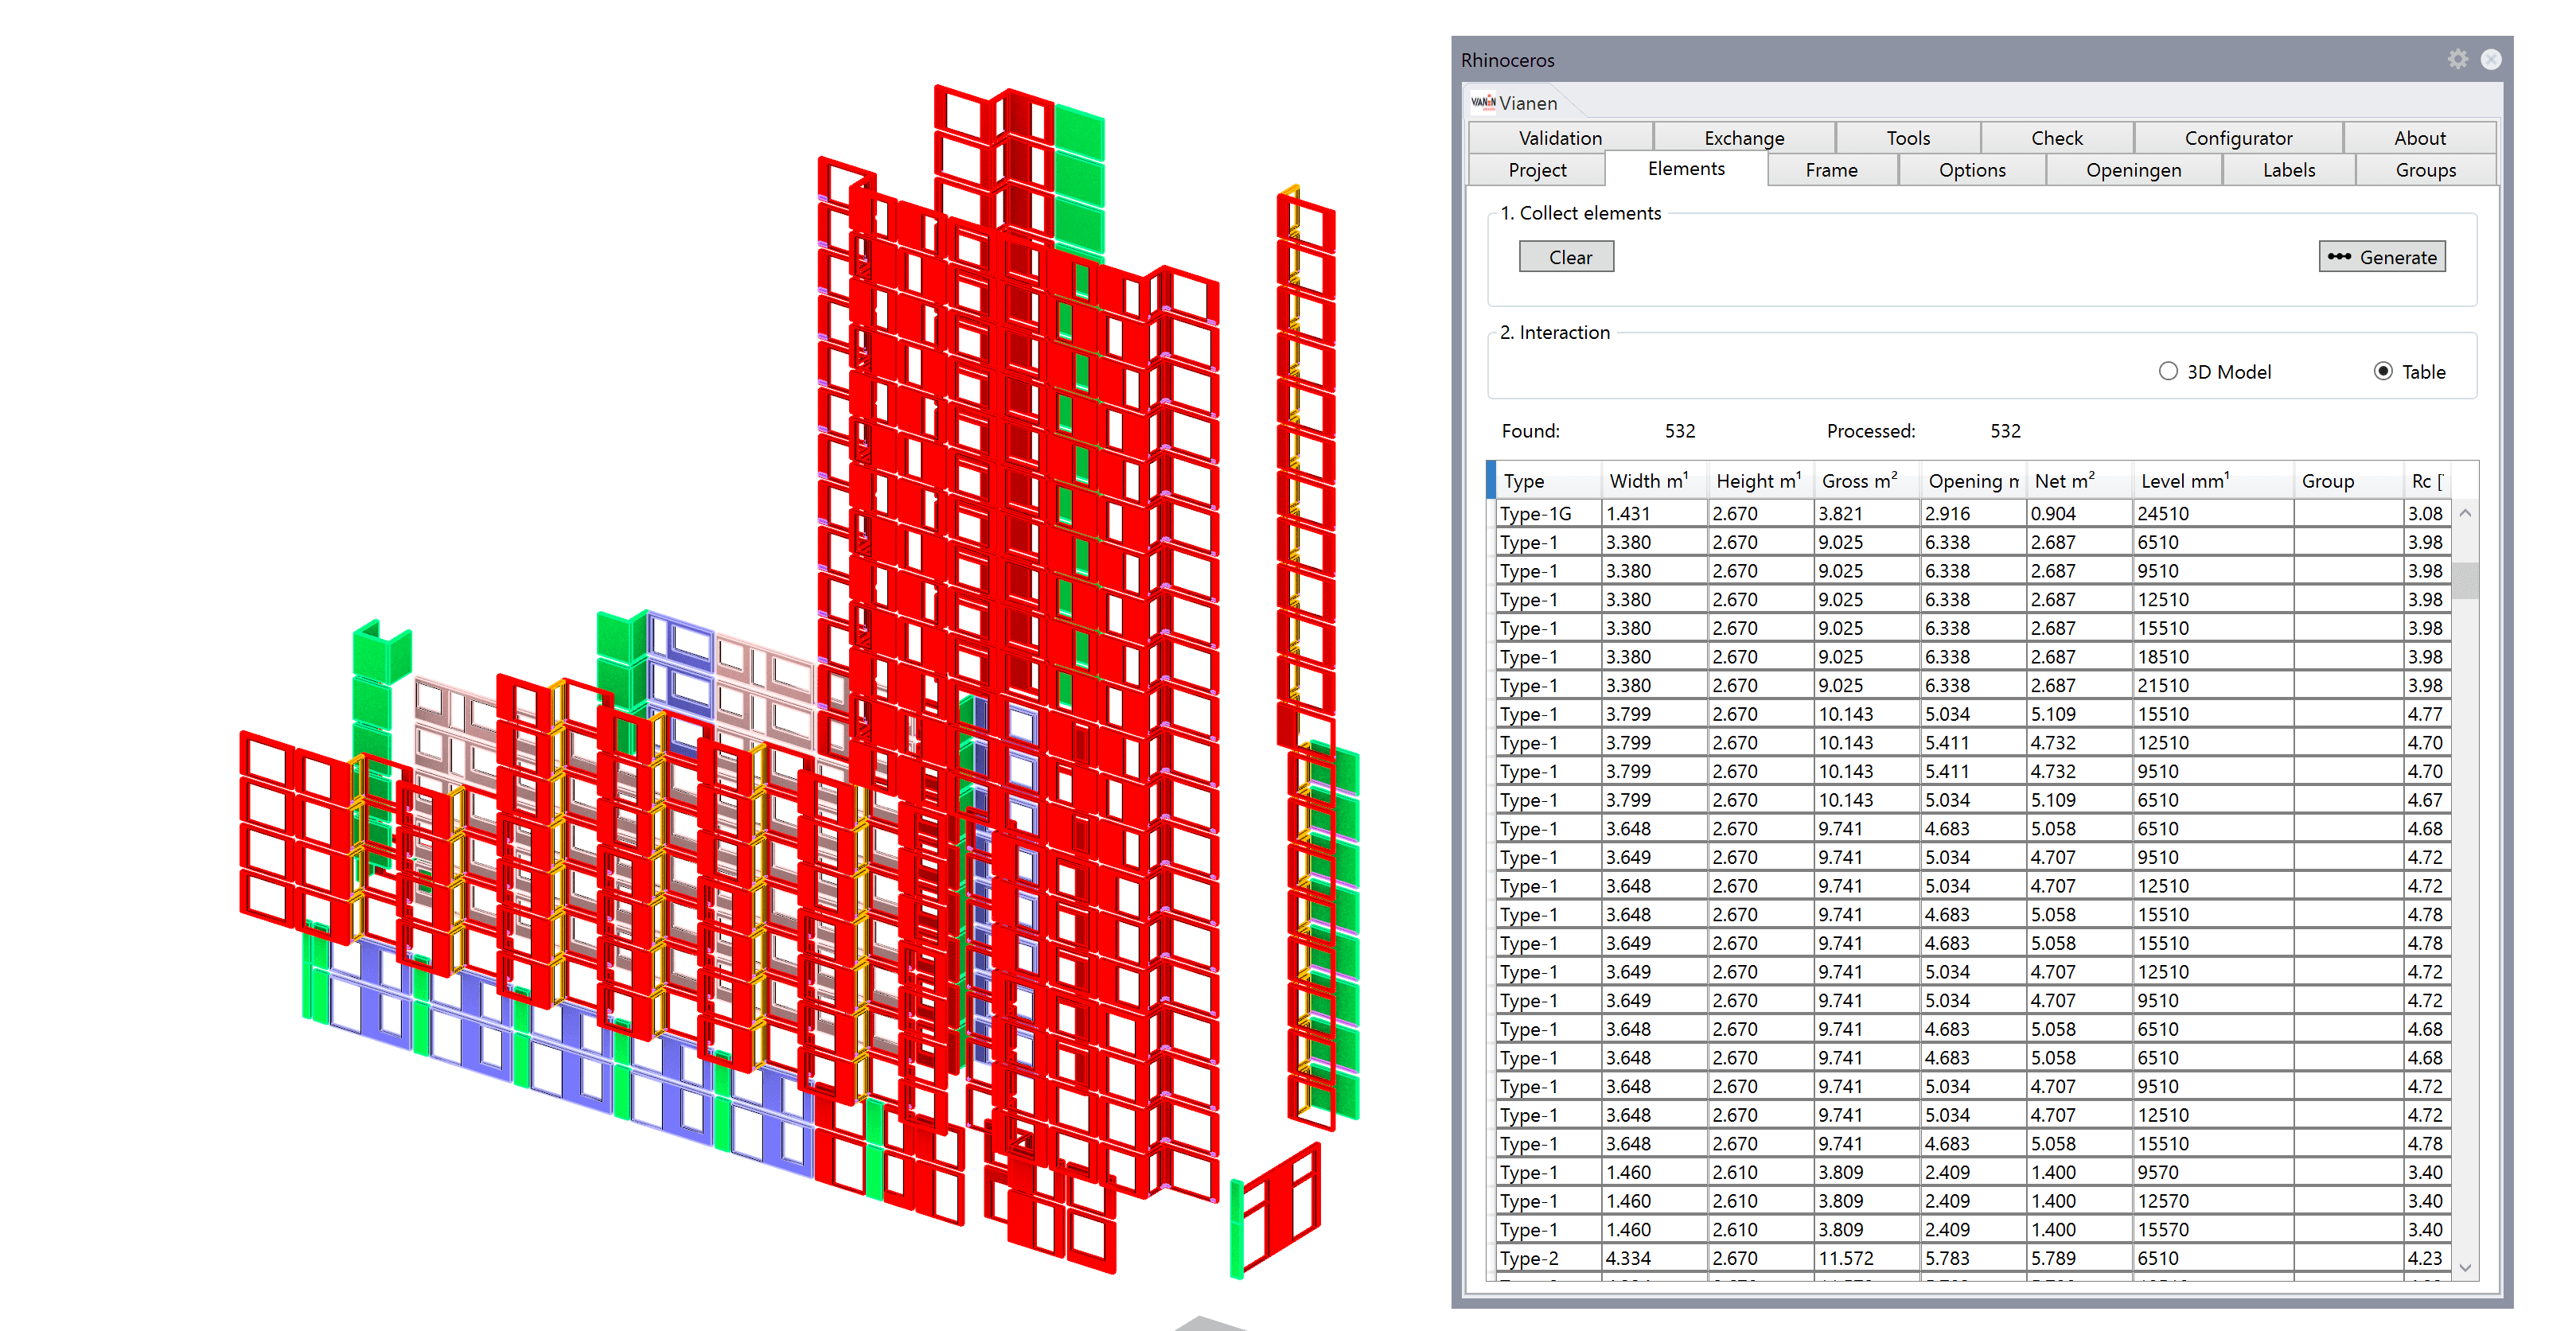Select the Type-2 row at level 6510

tap(1974, 1258)
